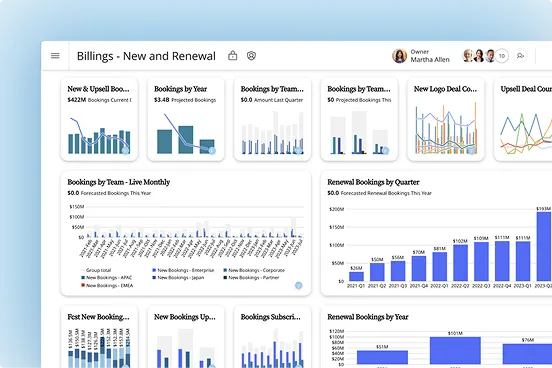Click the 2022-Q3 axis label
552x368 pixels.
click(481, 286)
